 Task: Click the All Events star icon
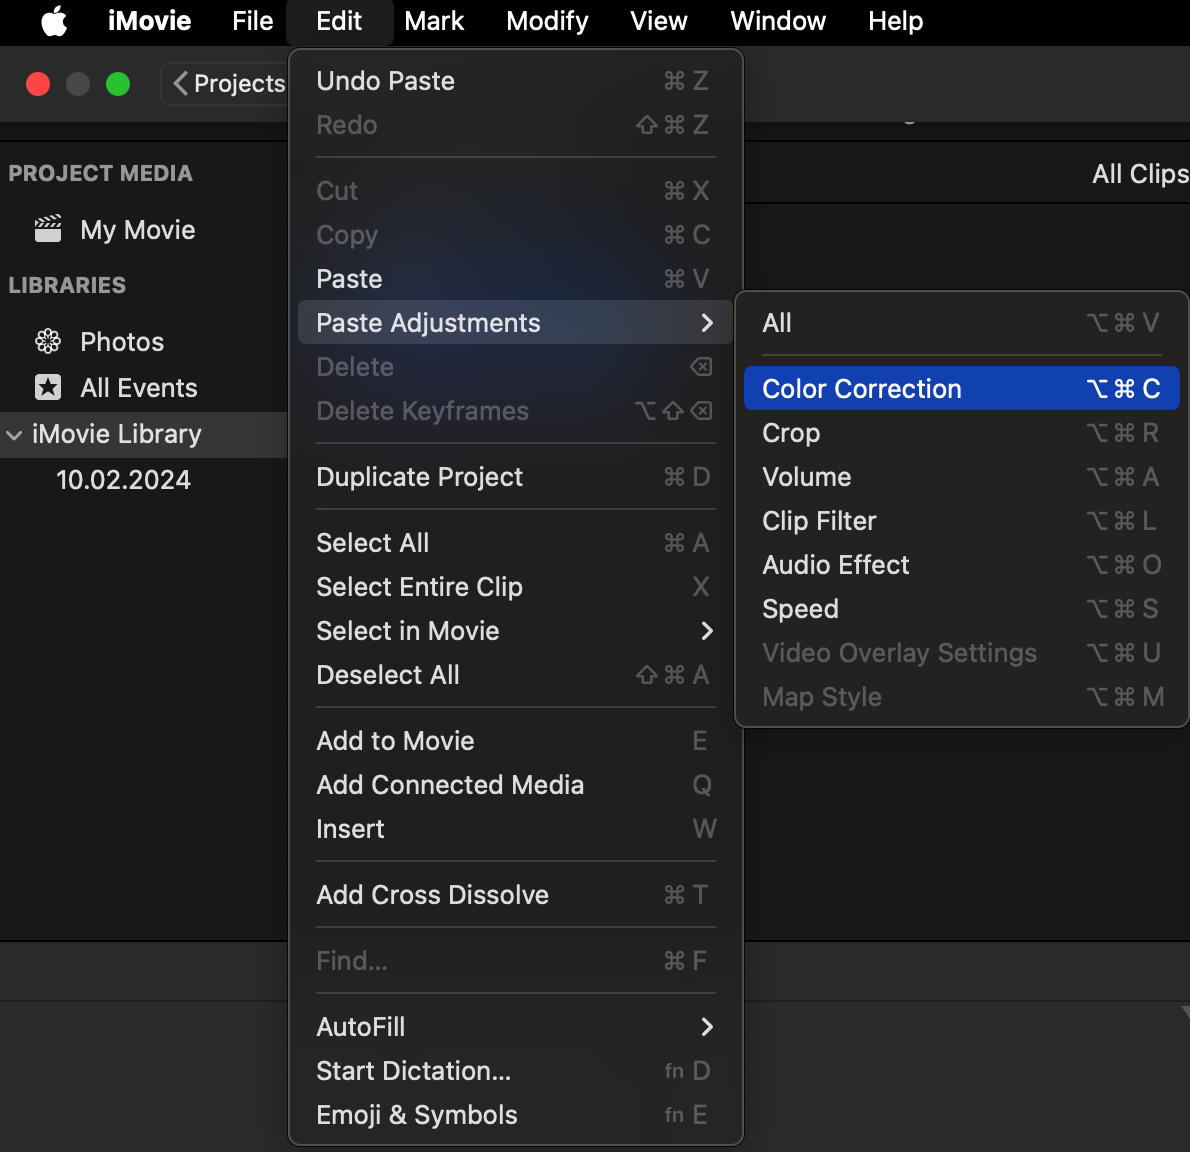coord(48,387)
